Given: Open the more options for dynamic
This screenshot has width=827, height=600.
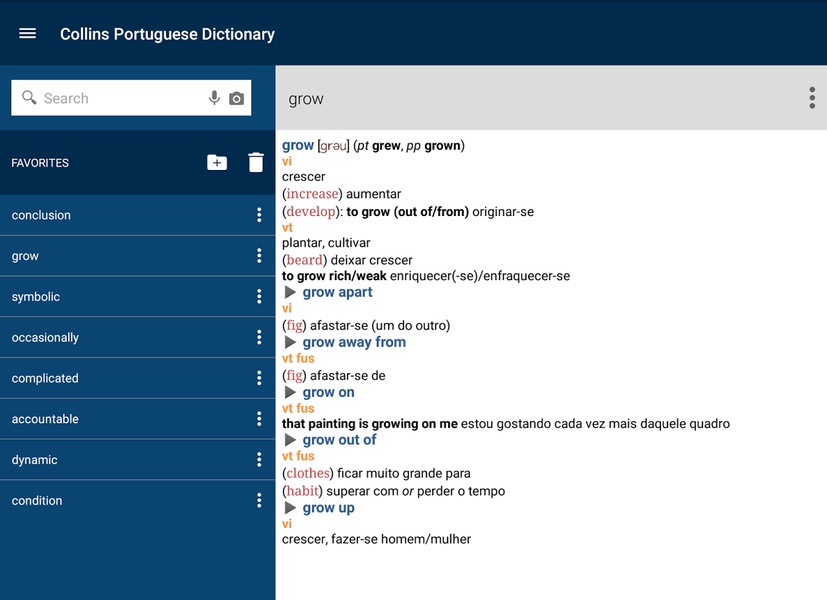Looking at the screenshot, I should click(x=259, y=459).
